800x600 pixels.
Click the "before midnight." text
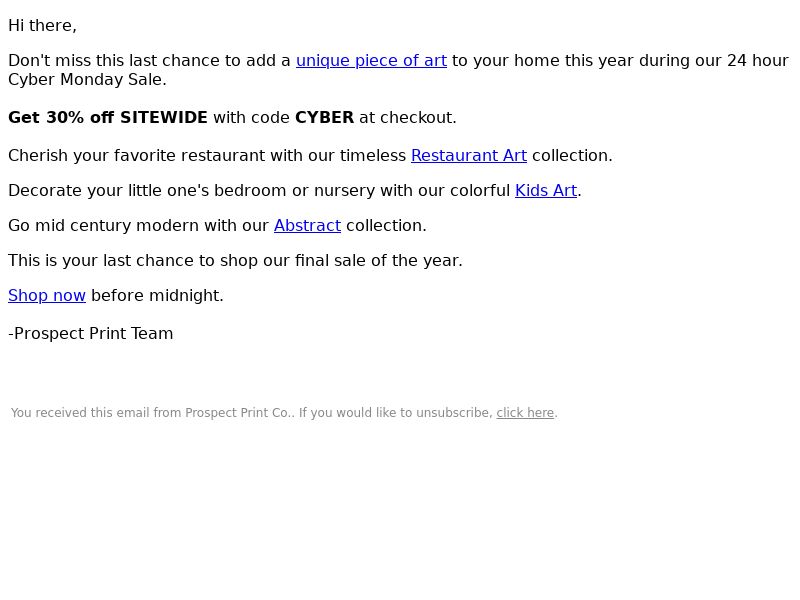[x=157, y=295]
